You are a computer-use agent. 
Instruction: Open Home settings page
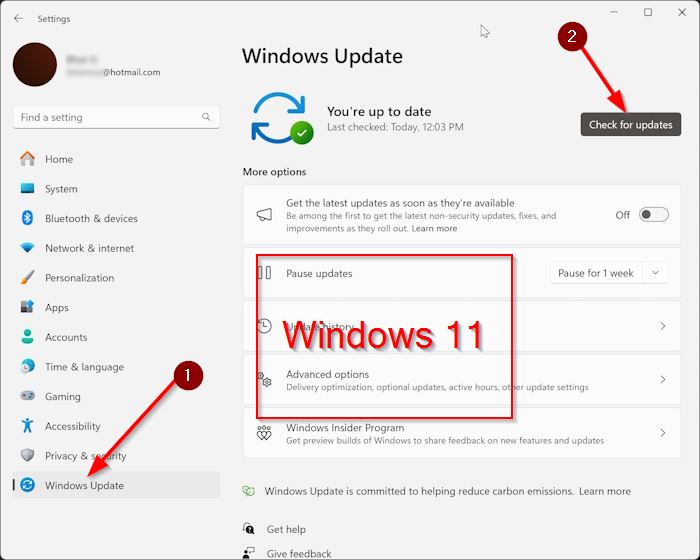pos(116,159)
